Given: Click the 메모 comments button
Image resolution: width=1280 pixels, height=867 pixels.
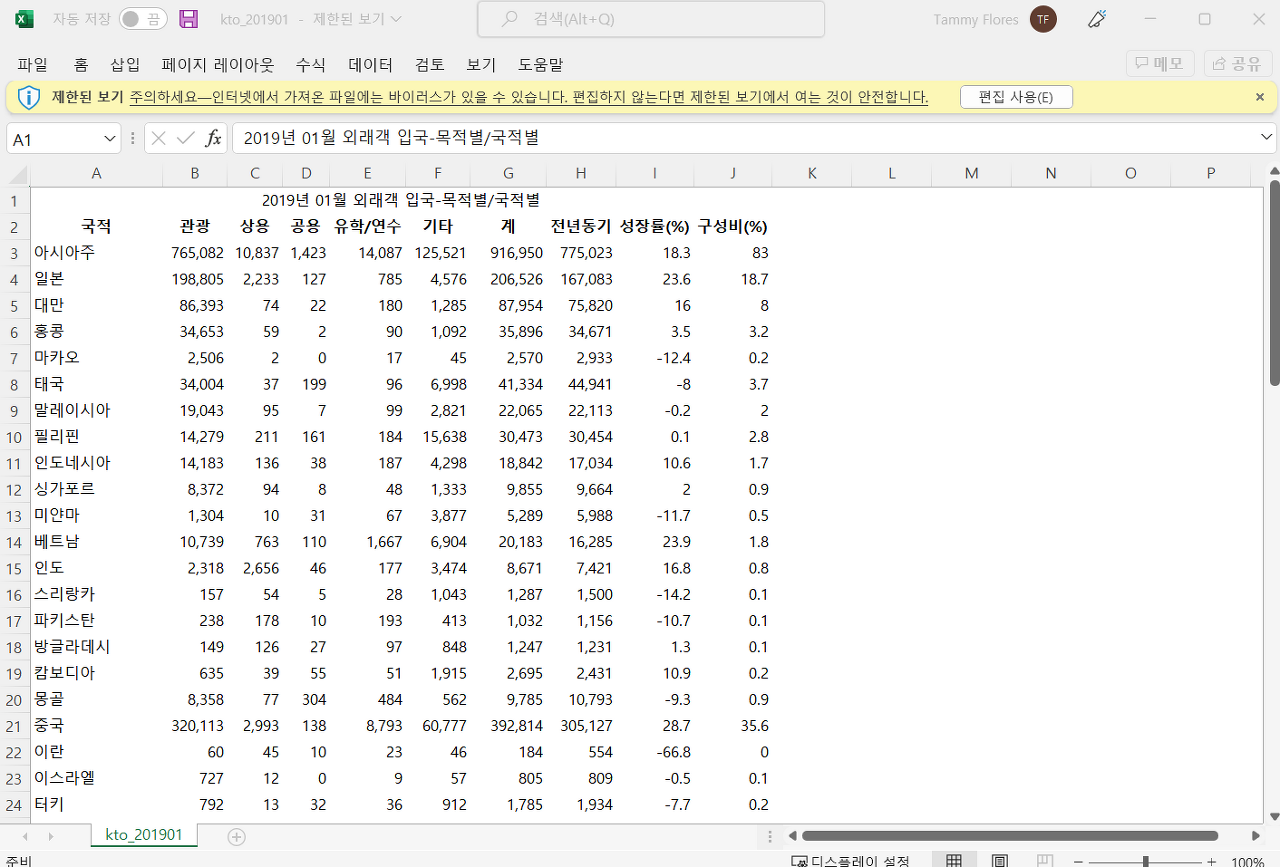Looking at the screenshot, I should (x=1160, y=64).
